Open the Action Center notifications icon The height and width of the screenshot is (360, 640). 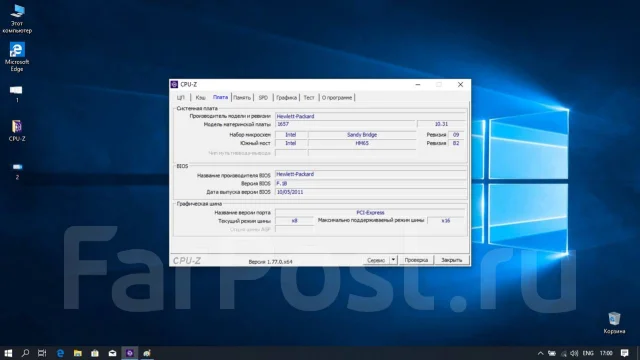pyautogui.click(x=624, y=353)
